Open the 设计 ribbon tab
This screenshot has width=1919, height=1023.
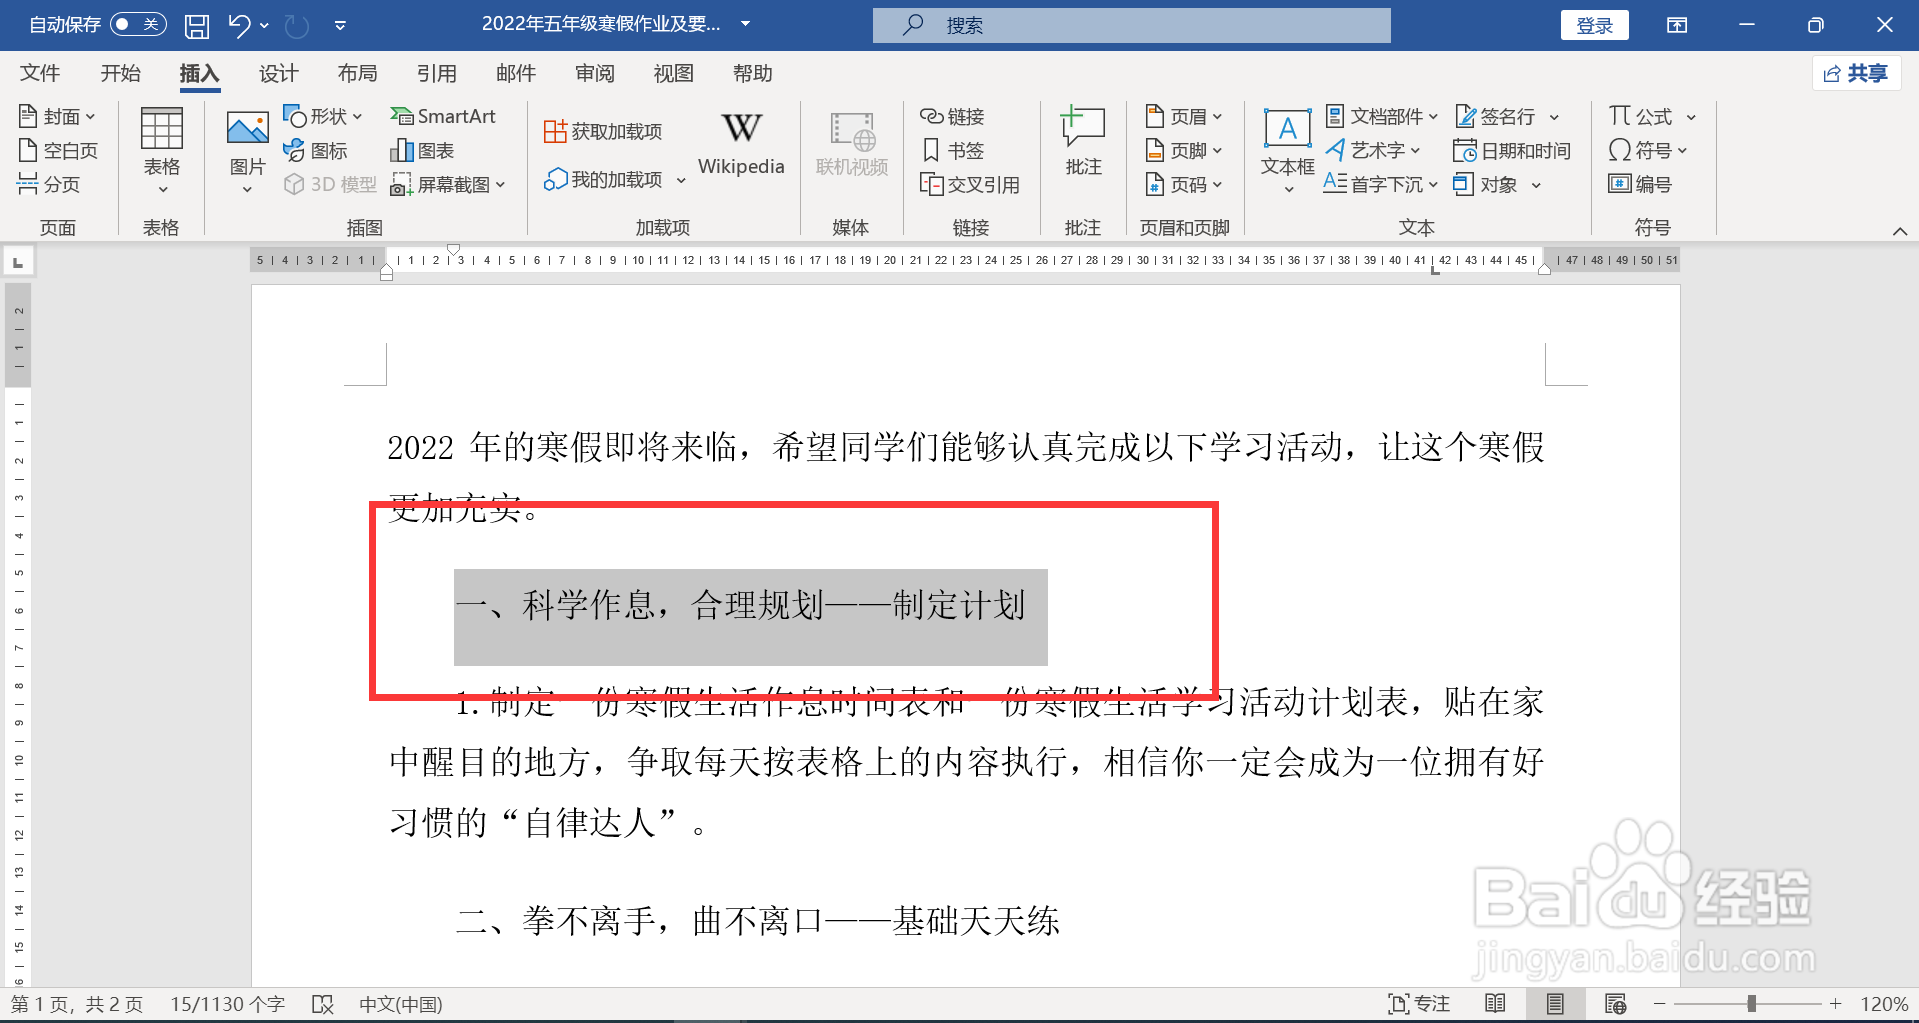[277, 72]
